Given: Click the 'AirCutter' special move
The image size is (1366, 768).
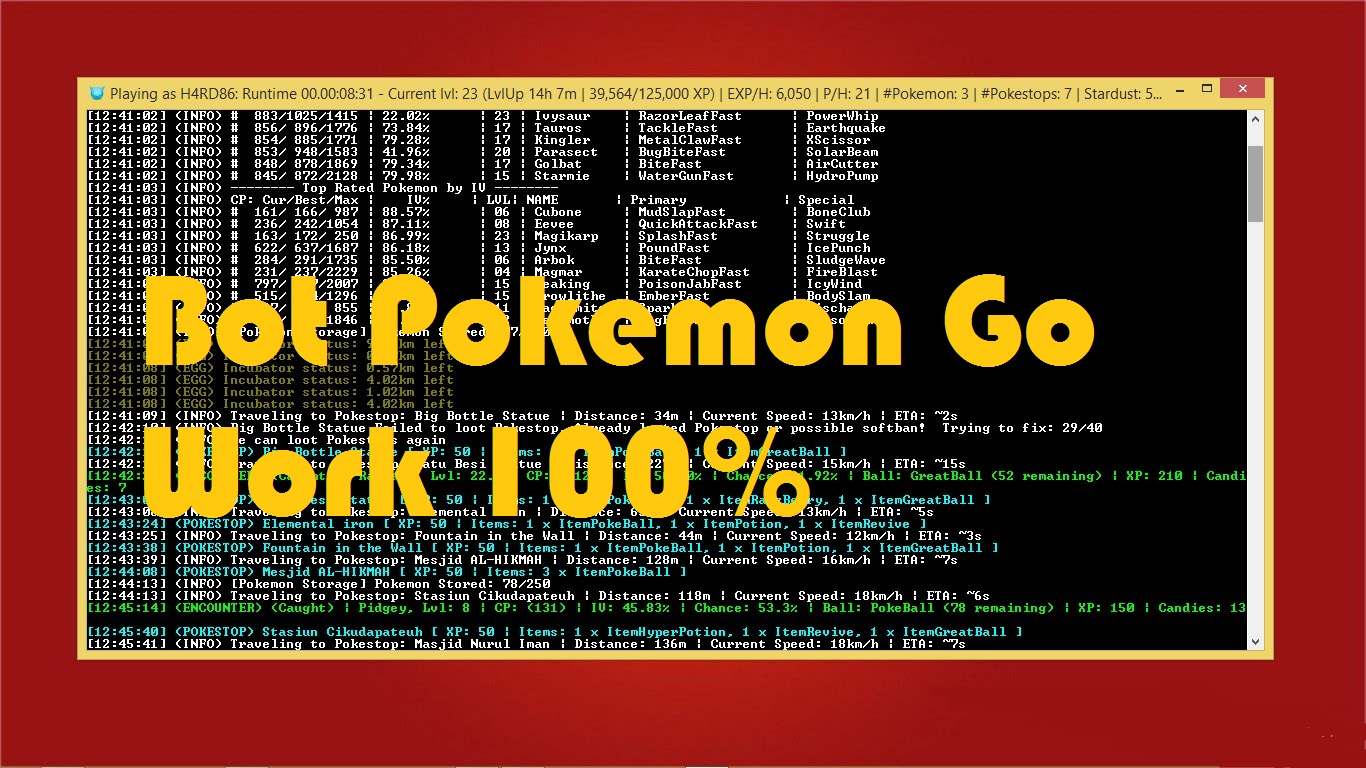Looking at the screenshot, I should pos(842,164).
